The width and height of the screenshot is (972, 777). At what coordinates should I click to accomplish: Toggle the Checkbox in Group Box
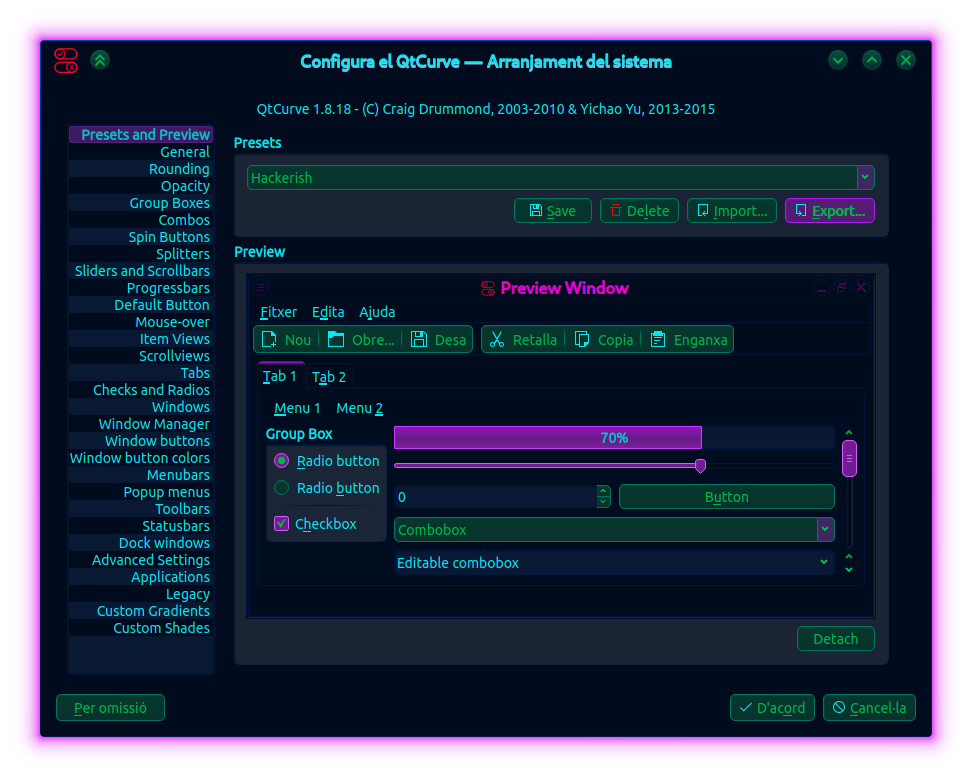pyautogui.click(x=281, y=523)
